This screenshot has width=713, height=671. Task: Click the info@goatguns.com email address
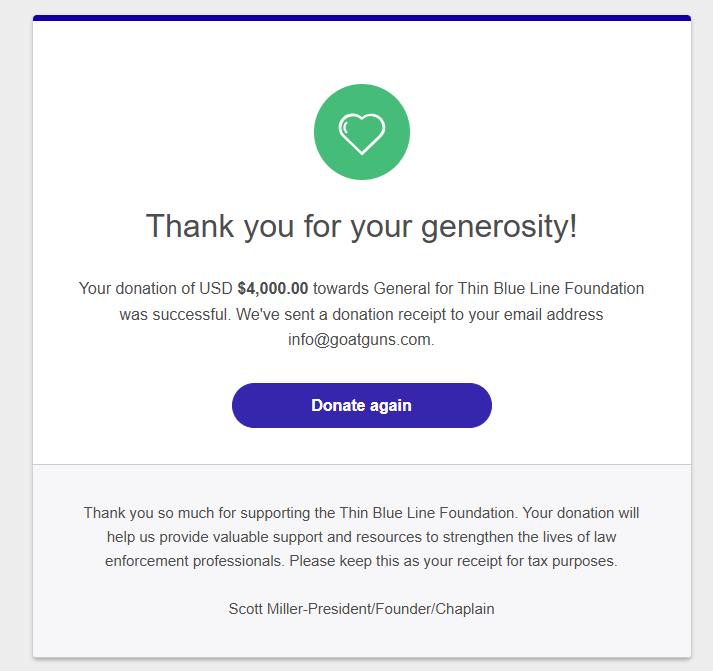click(361, 340)
